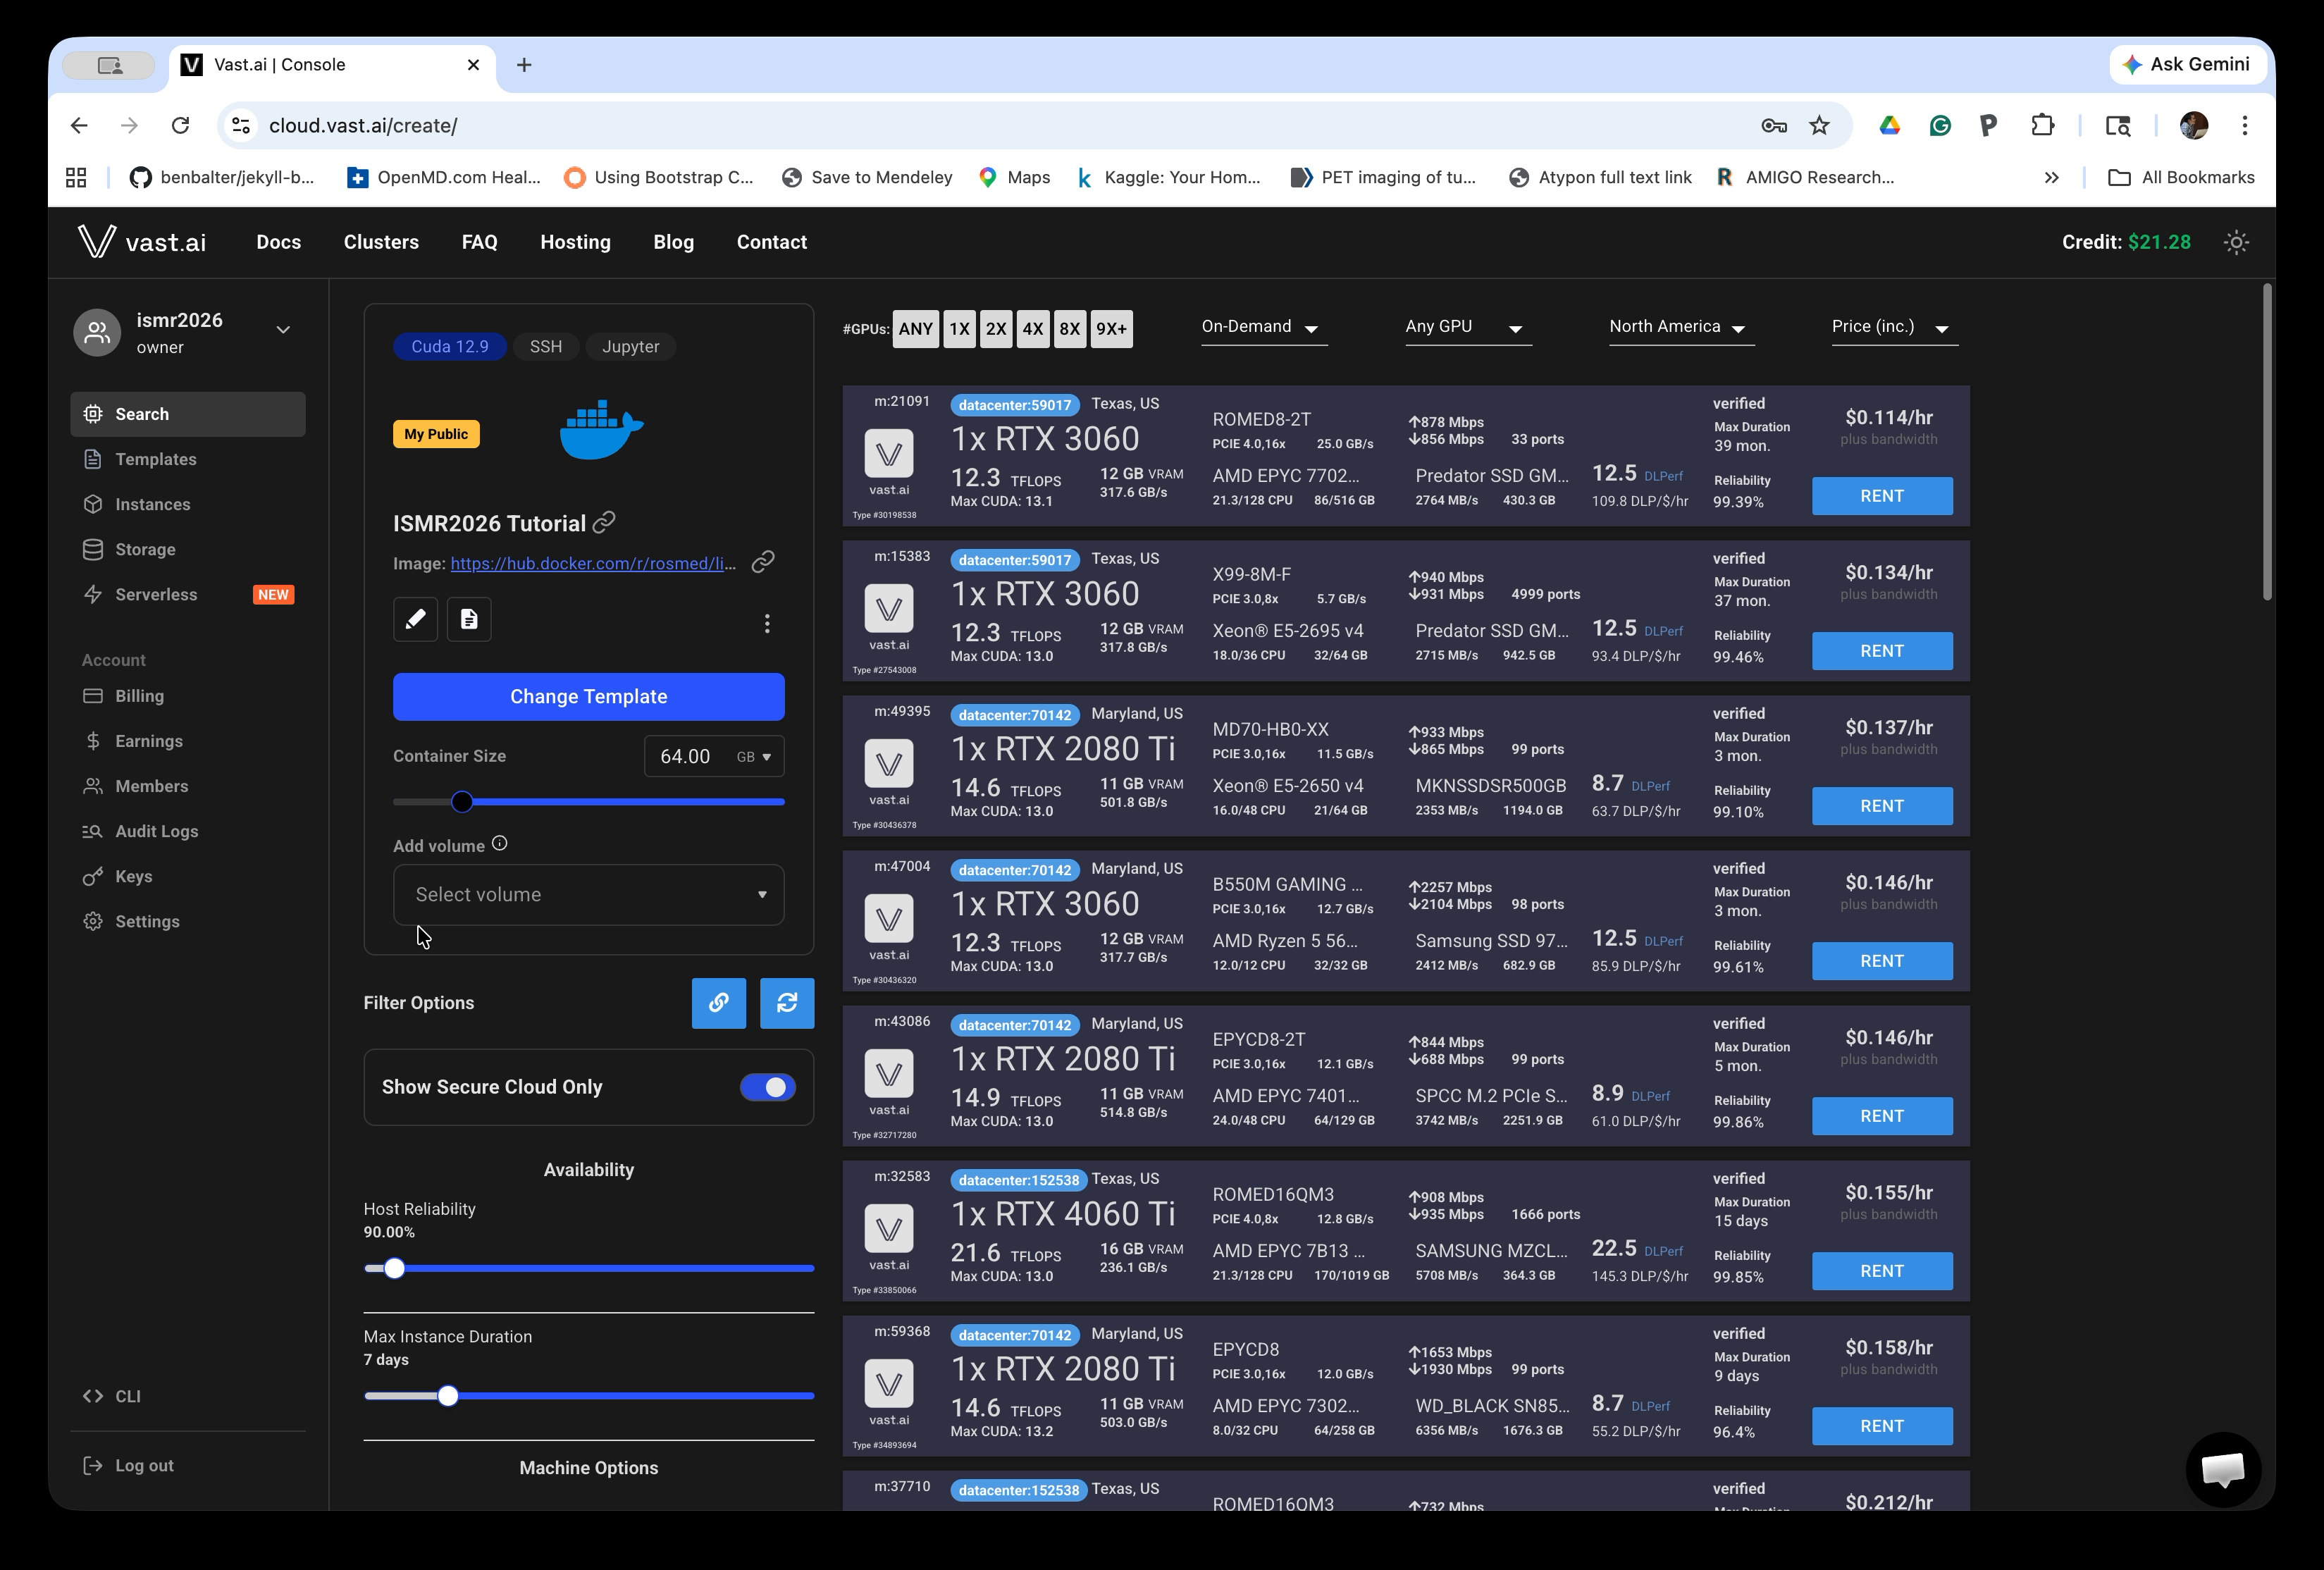Toggle dark mode with the sun icon
This screenshot has width=2324, height=1570.
[2237, 242]
